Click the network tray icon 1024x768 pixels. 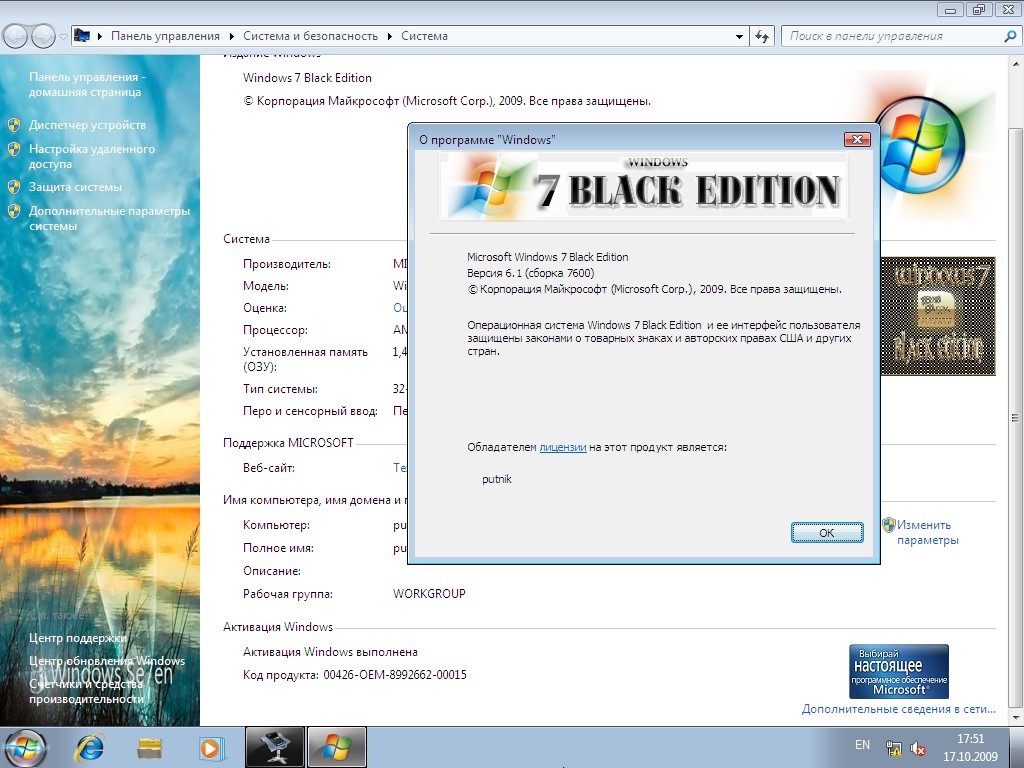pos(893,748)
